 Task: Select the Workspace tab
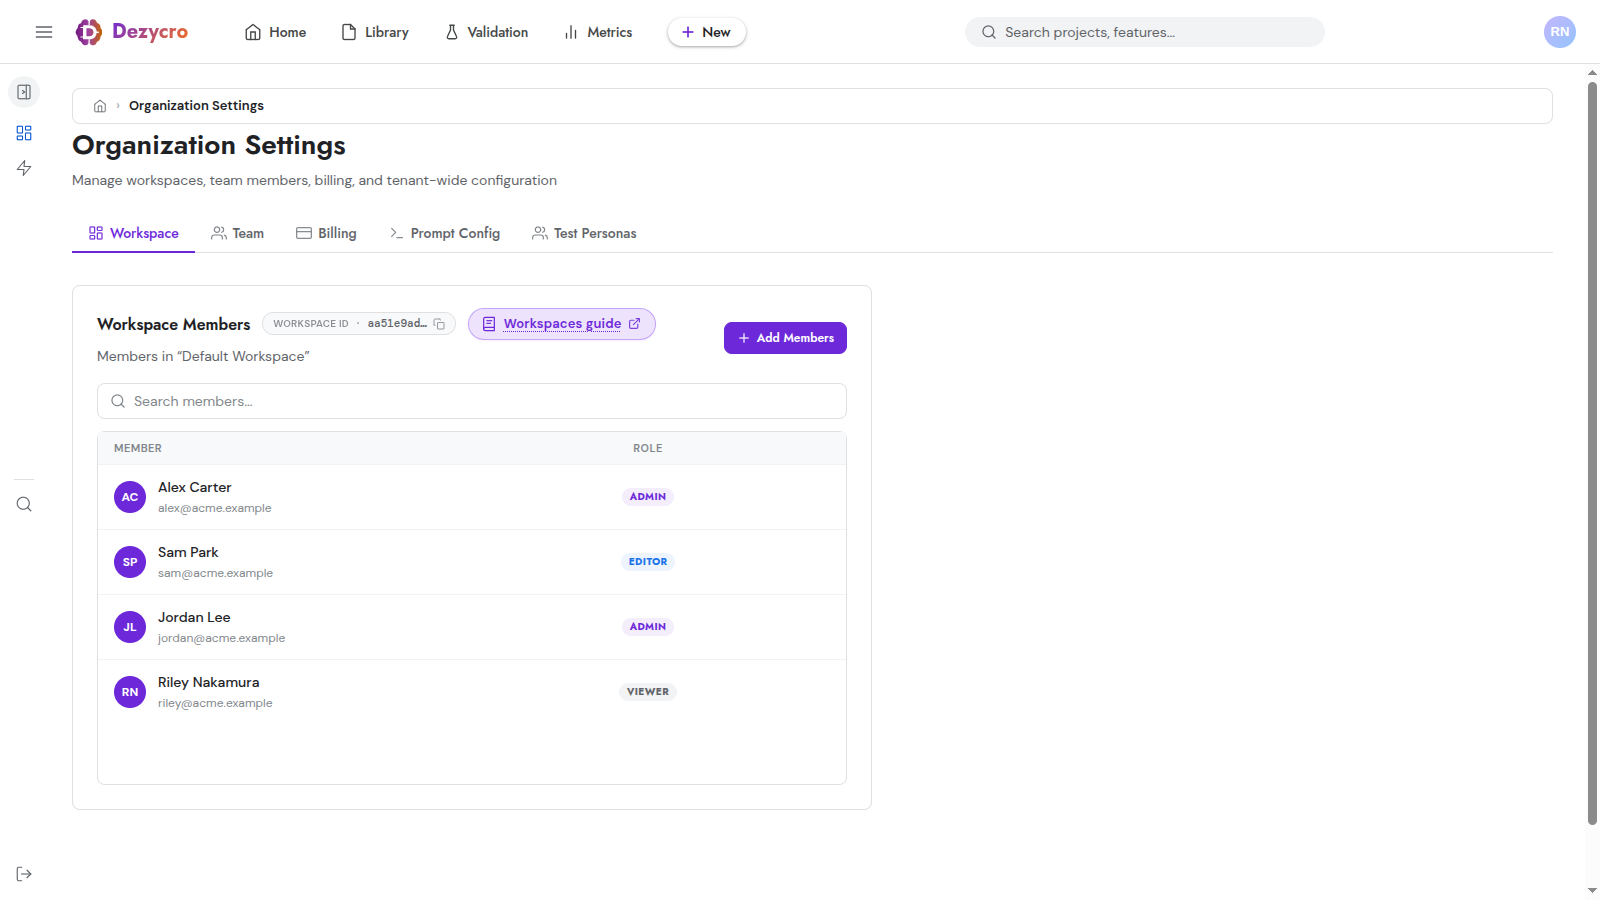(x=133, y=233)
